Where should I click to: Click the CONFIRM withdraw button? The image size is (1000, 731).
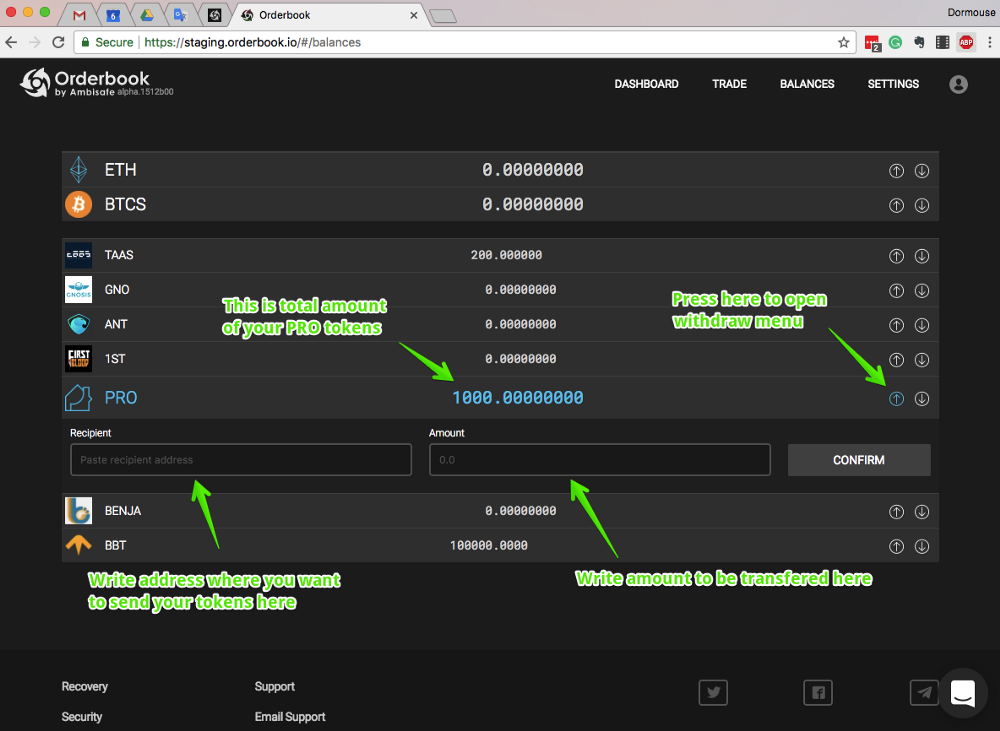click(x=859, y=460)
